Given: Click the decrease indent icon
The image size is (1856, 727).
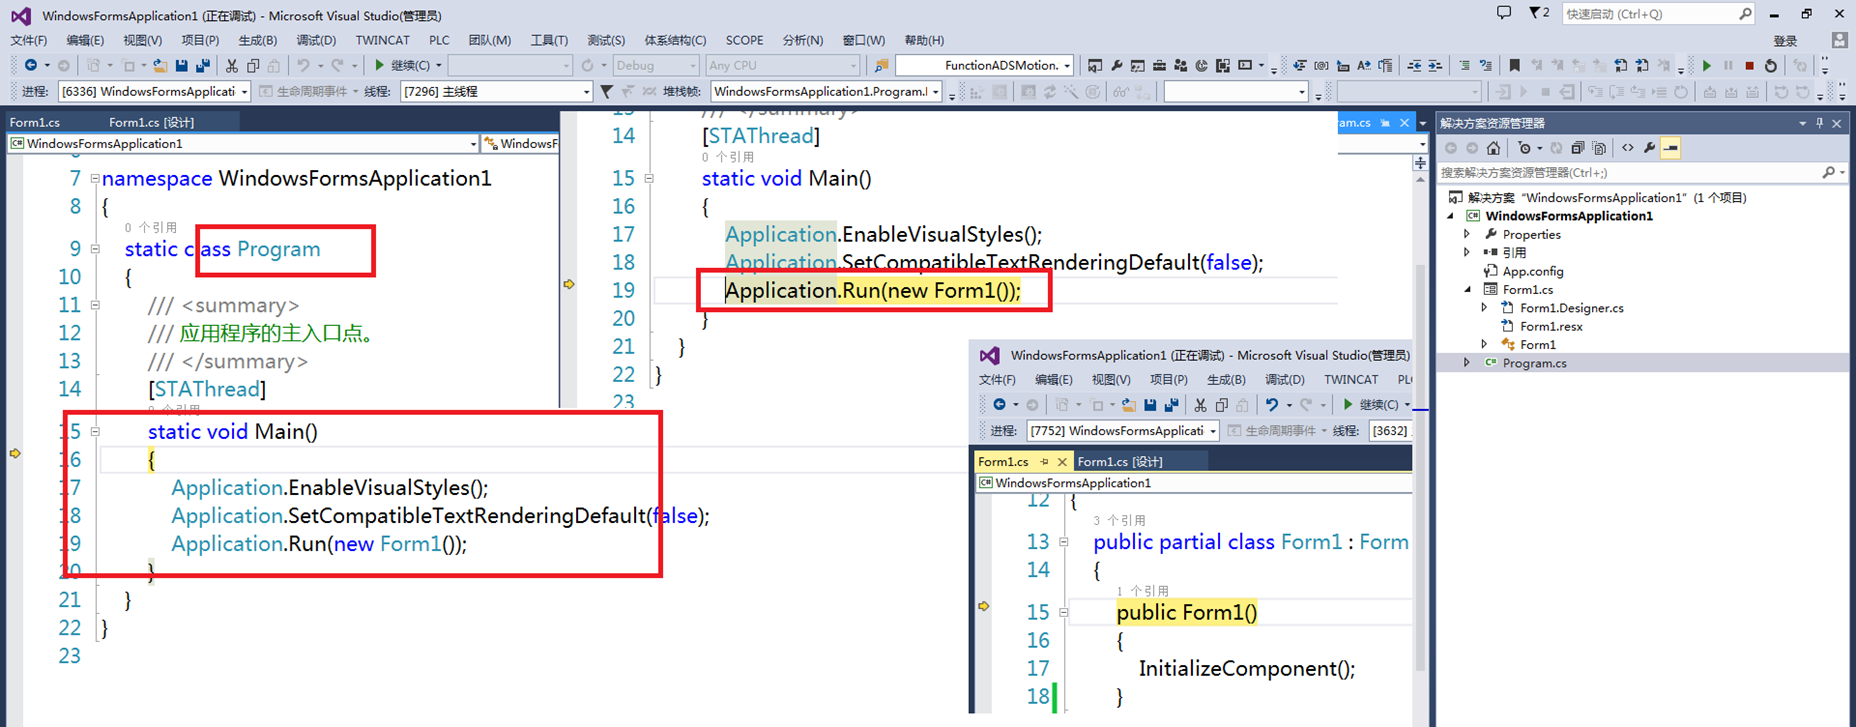Looking at the screenshot, I should [x=1414, y=65].
